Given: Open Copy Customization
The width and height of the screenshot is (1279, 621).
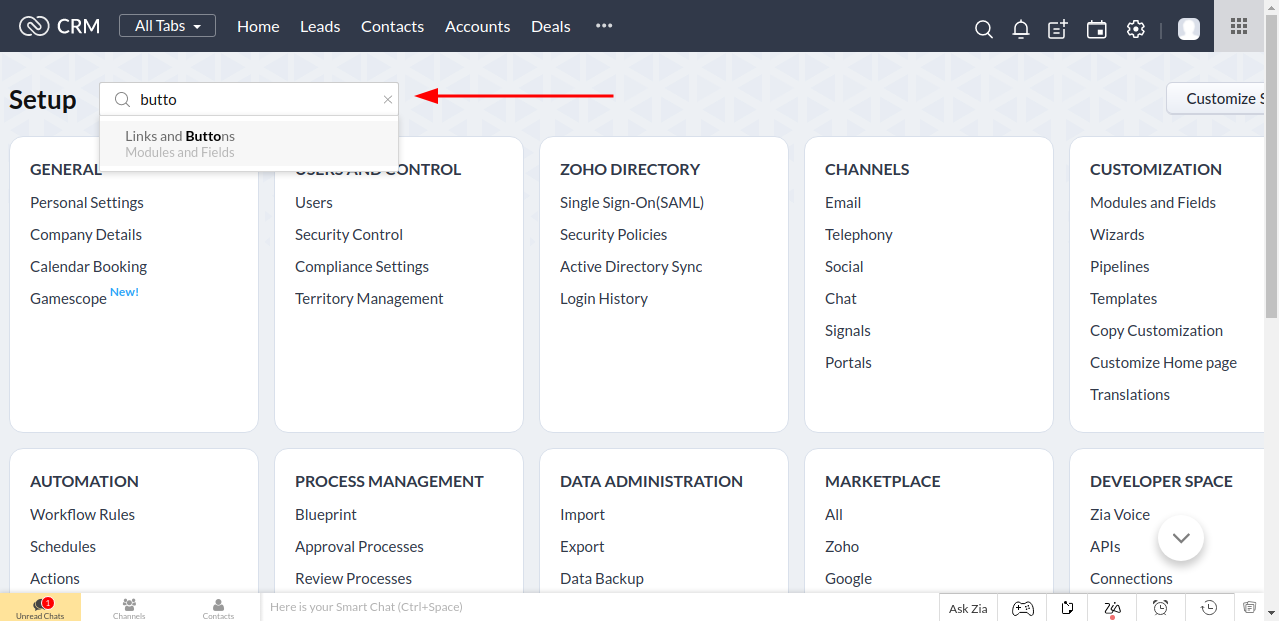Looking at the screenshot, I should (x=1156, y=330).
